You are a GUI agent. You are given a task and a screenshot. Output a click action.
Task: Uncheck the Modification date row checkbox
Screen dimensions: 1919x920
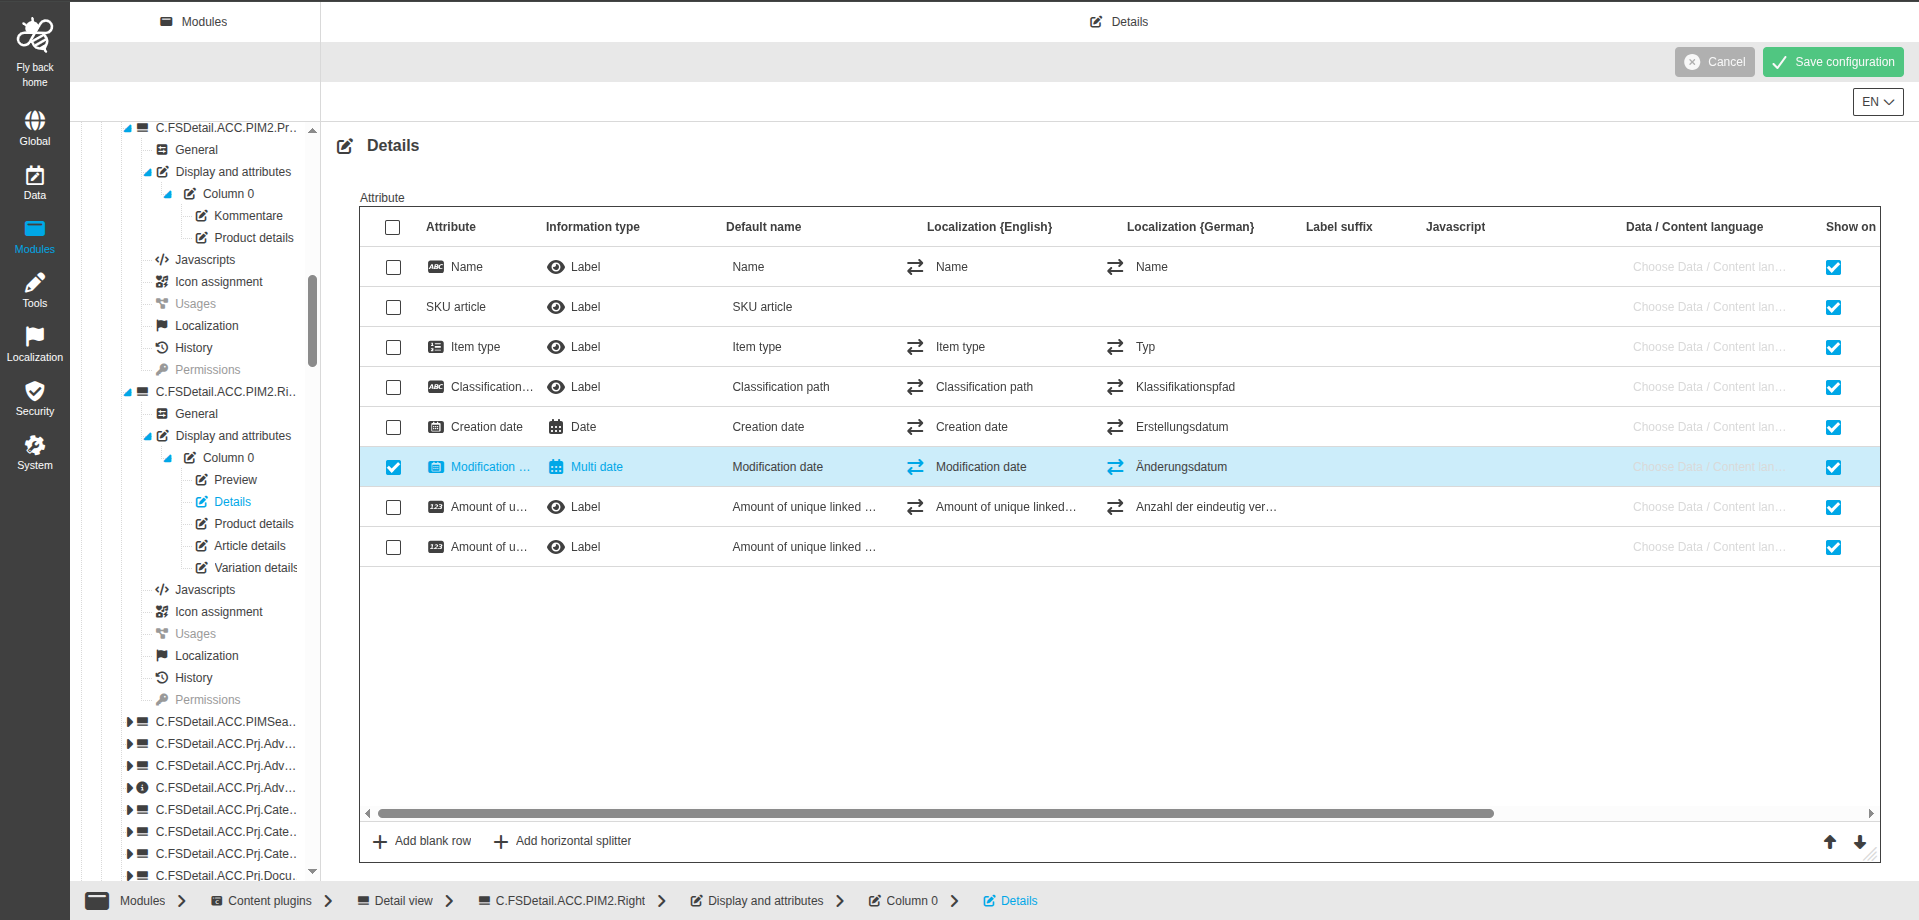click(x=393, y=467)
